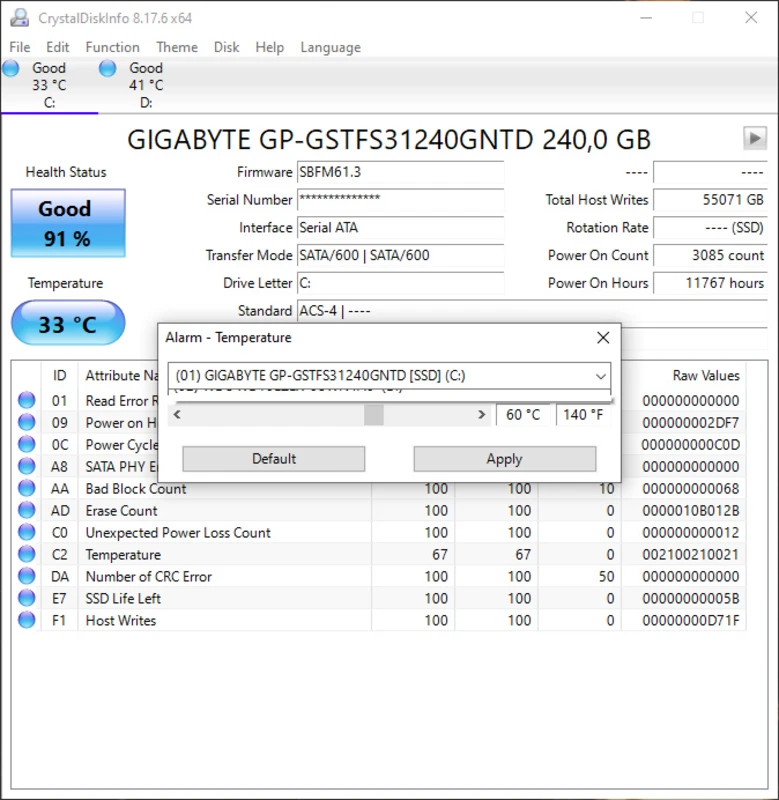The height and width of the screenshot is (800, 779).
Task: Click status orb for Erase Count
Action: click(27, 510)
